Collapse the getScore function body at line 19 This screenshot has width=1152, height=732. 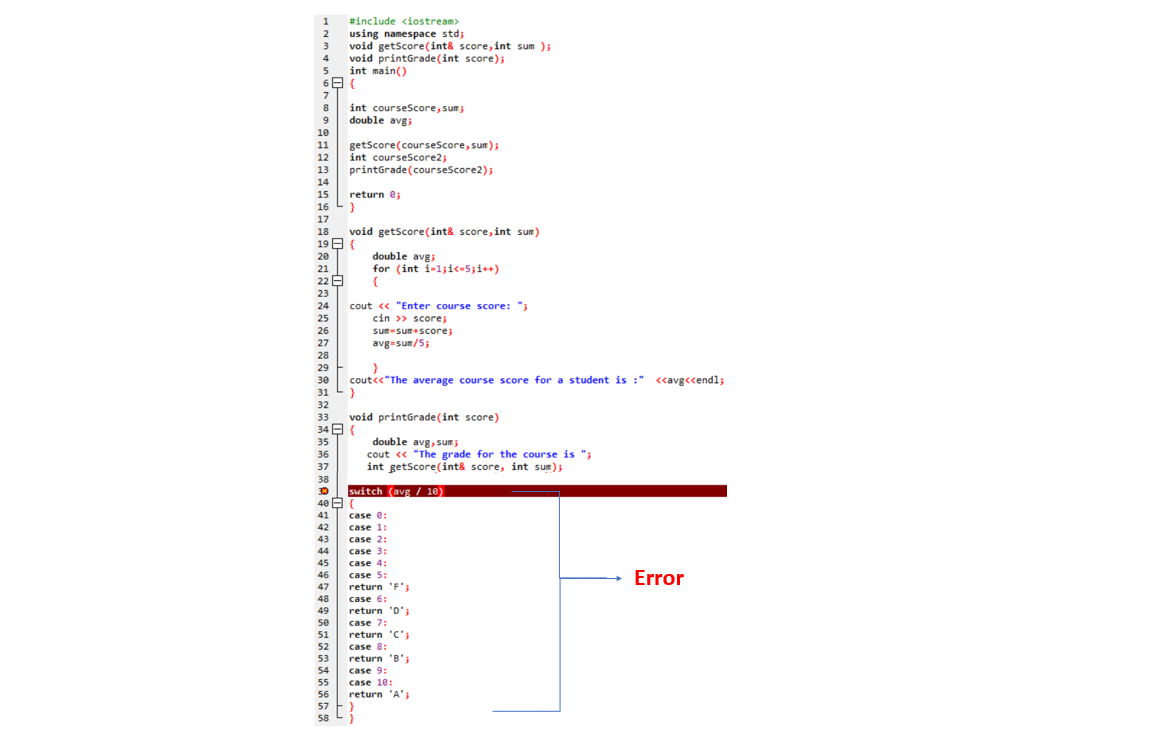(x=337, y=243)
